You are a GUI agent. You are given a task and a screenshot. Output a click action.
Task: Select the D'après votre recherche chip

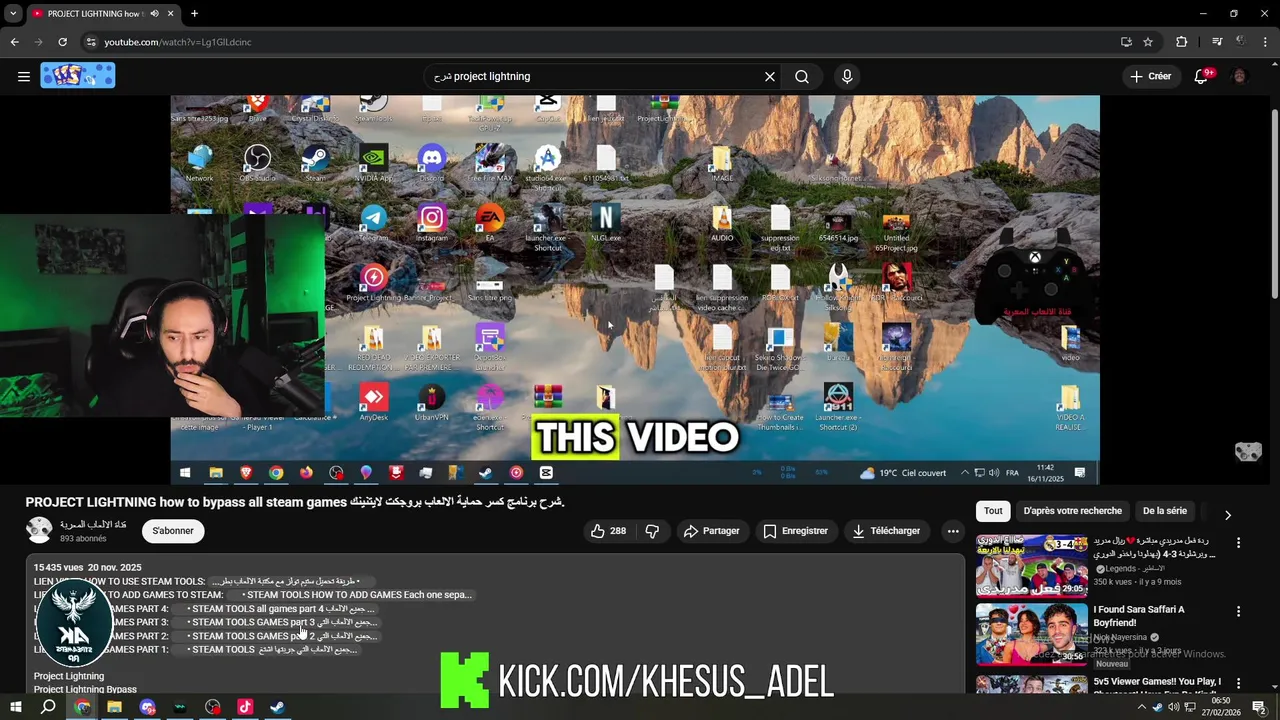click(x=1073, y=511)
